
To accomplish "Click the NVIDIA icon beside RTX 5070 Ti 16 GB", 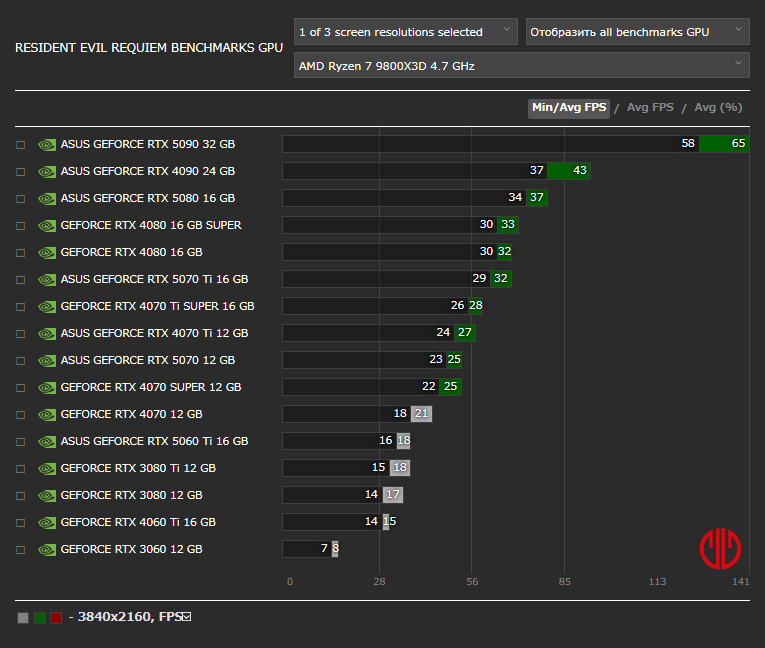I will pyautogui.click(x=47, y=279).
